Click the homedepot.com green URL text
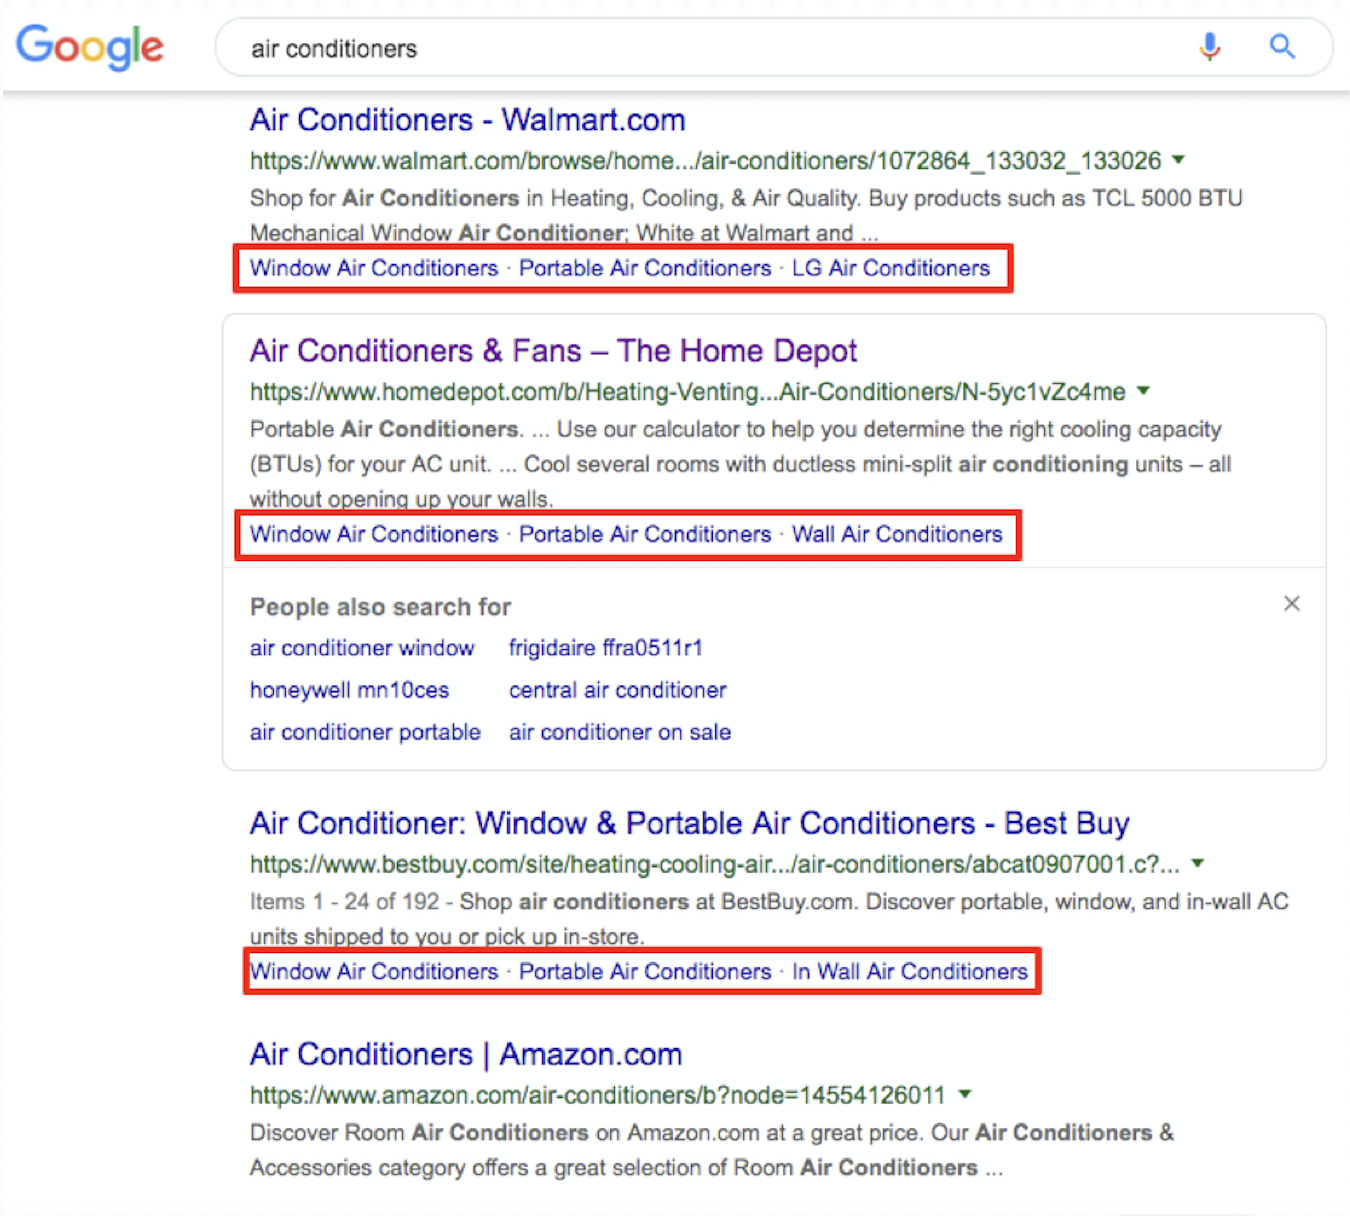This screenshot has height=1216, width=1350. point(688,392)
